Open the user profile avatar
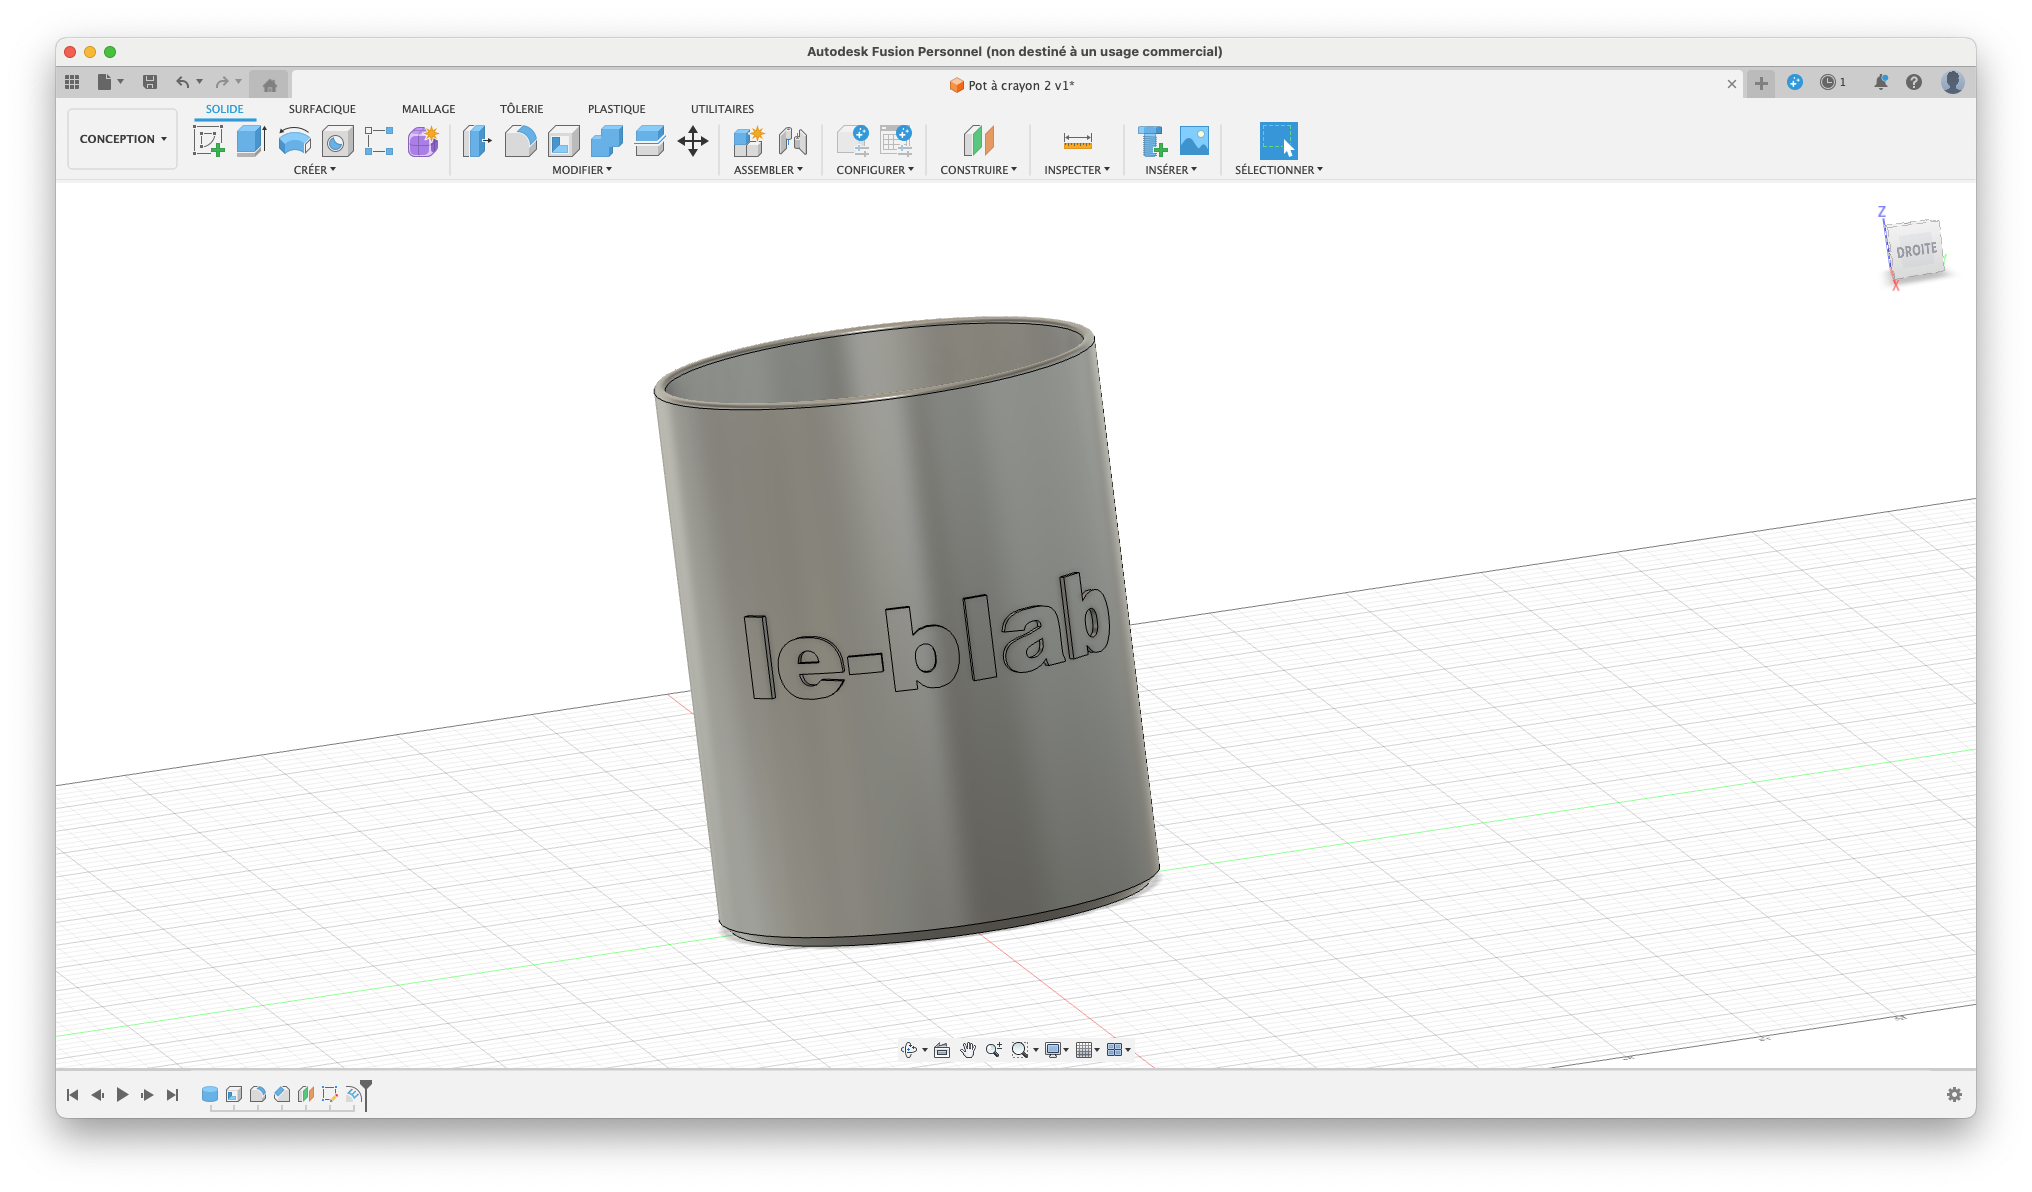 1953,82
